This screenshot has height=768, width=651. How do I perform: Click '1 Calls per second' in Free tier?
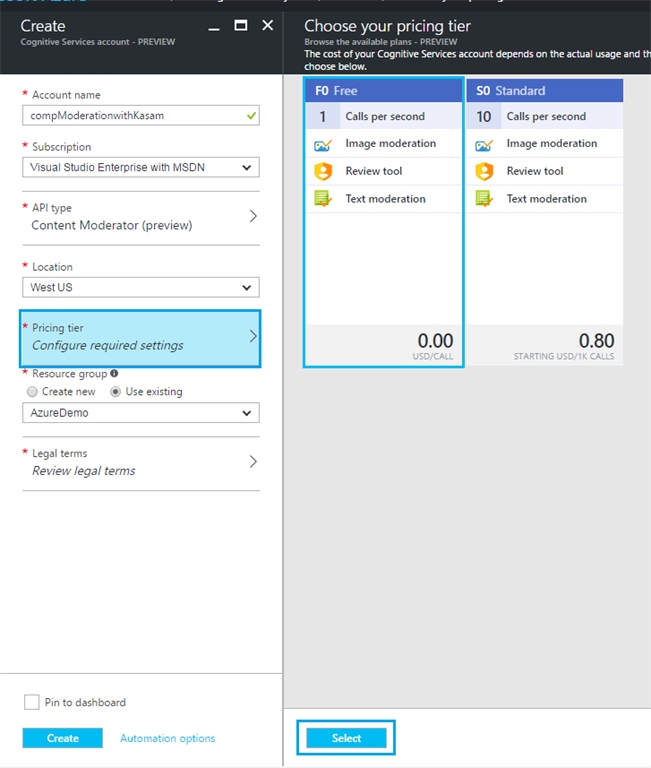pos(384,117)
